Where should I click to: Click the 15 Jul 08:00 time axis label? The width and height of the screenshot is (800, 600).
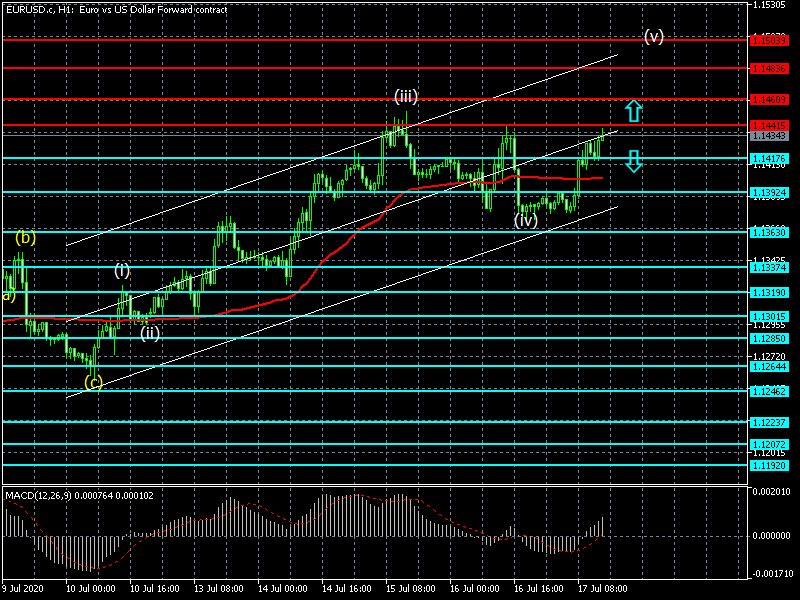pos(411,588)
